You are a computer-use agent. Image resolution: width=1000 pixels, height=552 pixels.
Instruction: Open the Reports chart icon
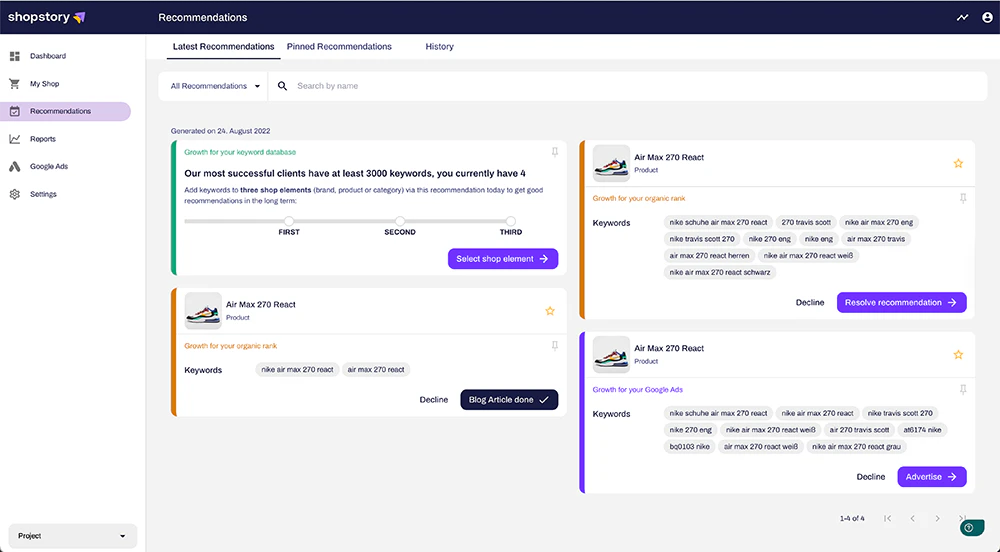click(15, 139)
